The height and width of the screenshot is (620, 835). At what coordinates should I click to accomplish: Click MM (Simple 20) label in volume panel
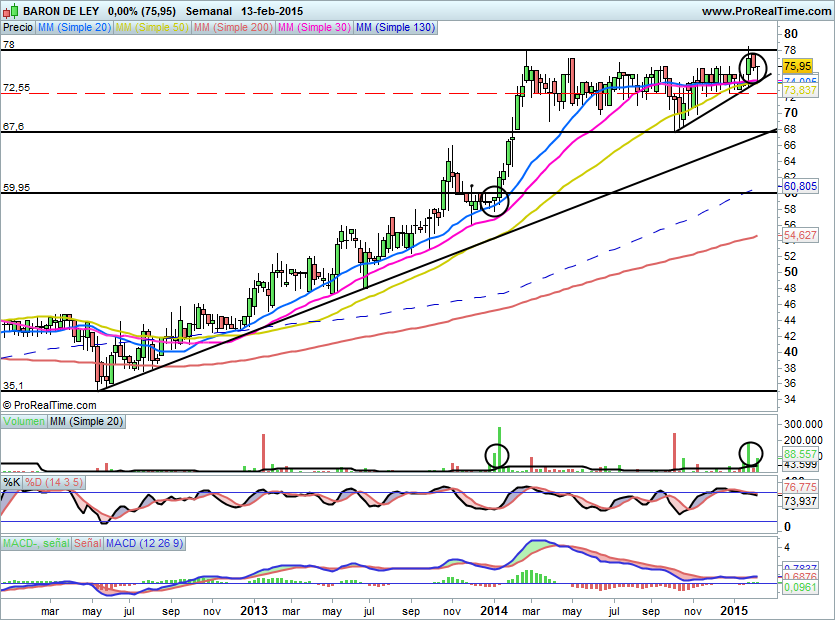click(87, 423)
